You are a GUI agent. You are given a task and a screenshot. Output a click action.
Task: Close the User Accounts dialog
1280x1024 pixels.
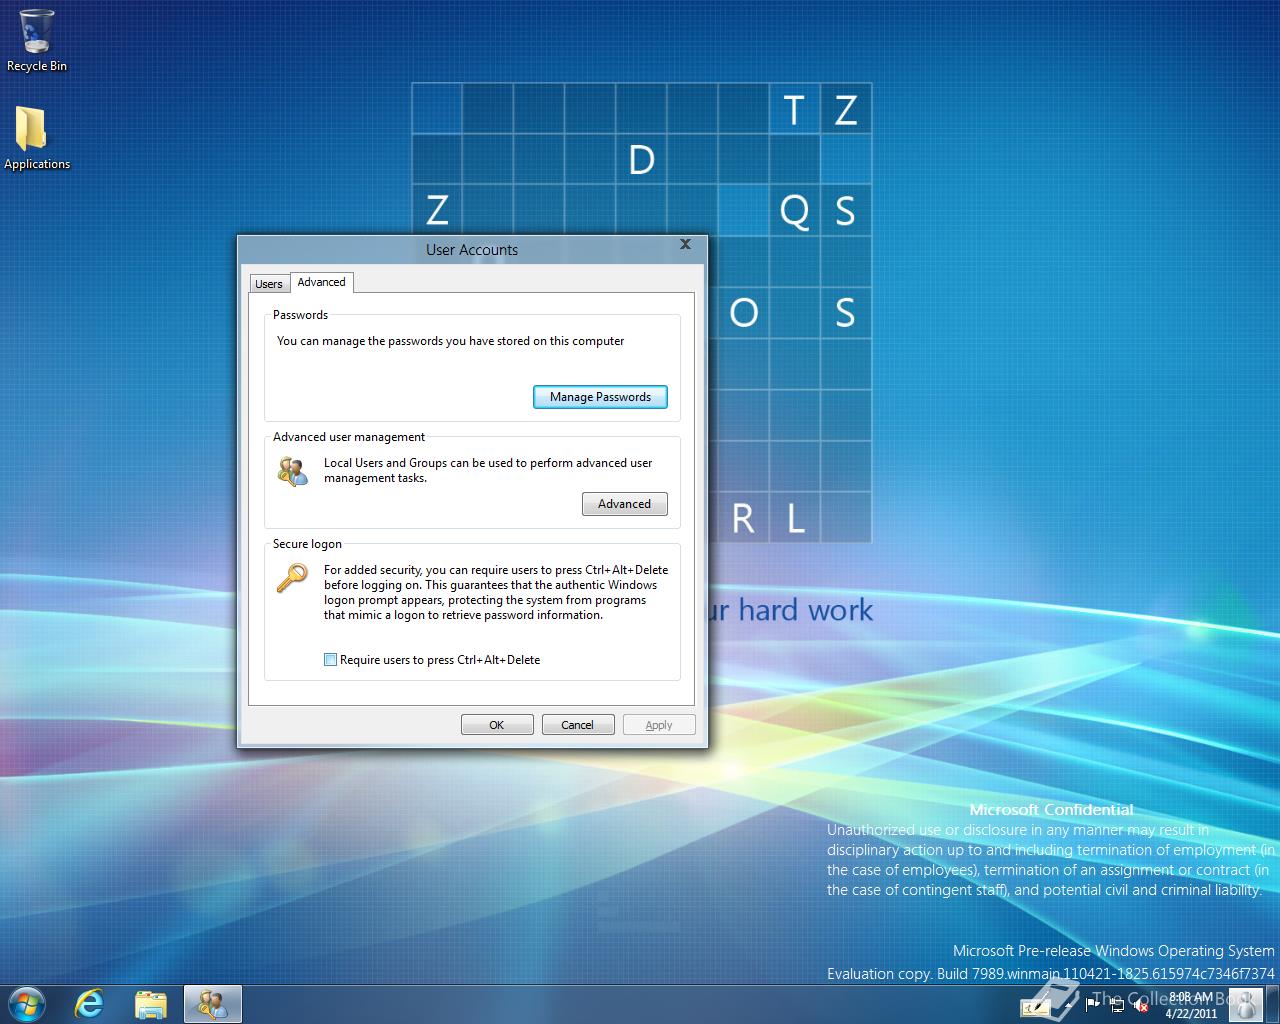pyautogui.click(x=685, y=244)
